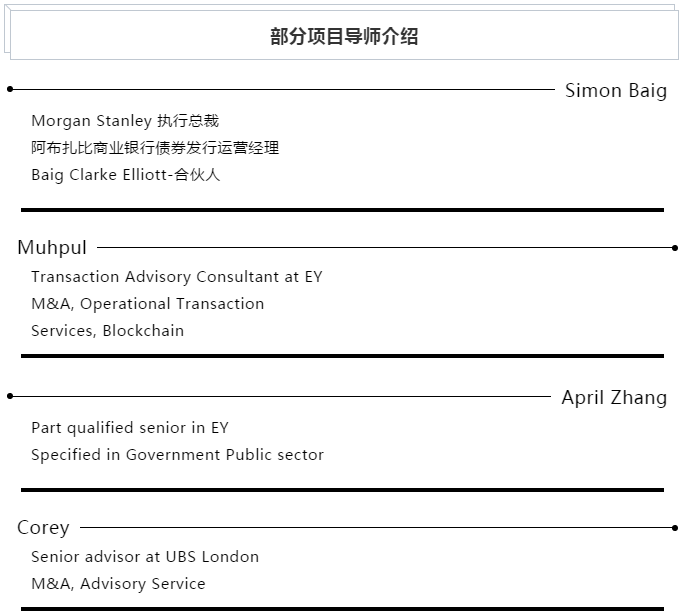The height and width of the screenshot is (613, 694).
Task: Click the dot left of Simon Baig's line
Action: point(10,89)
